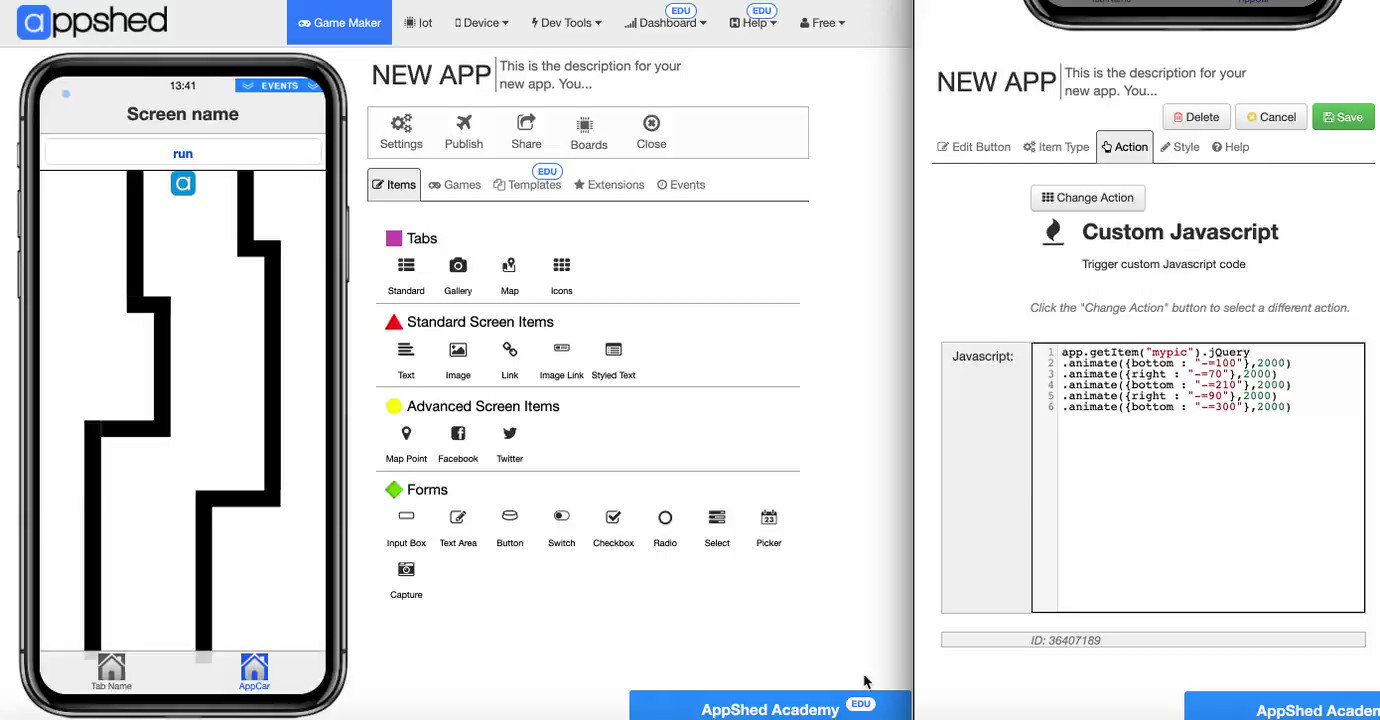Open the Dashboard dropdown

pos(664,22)
